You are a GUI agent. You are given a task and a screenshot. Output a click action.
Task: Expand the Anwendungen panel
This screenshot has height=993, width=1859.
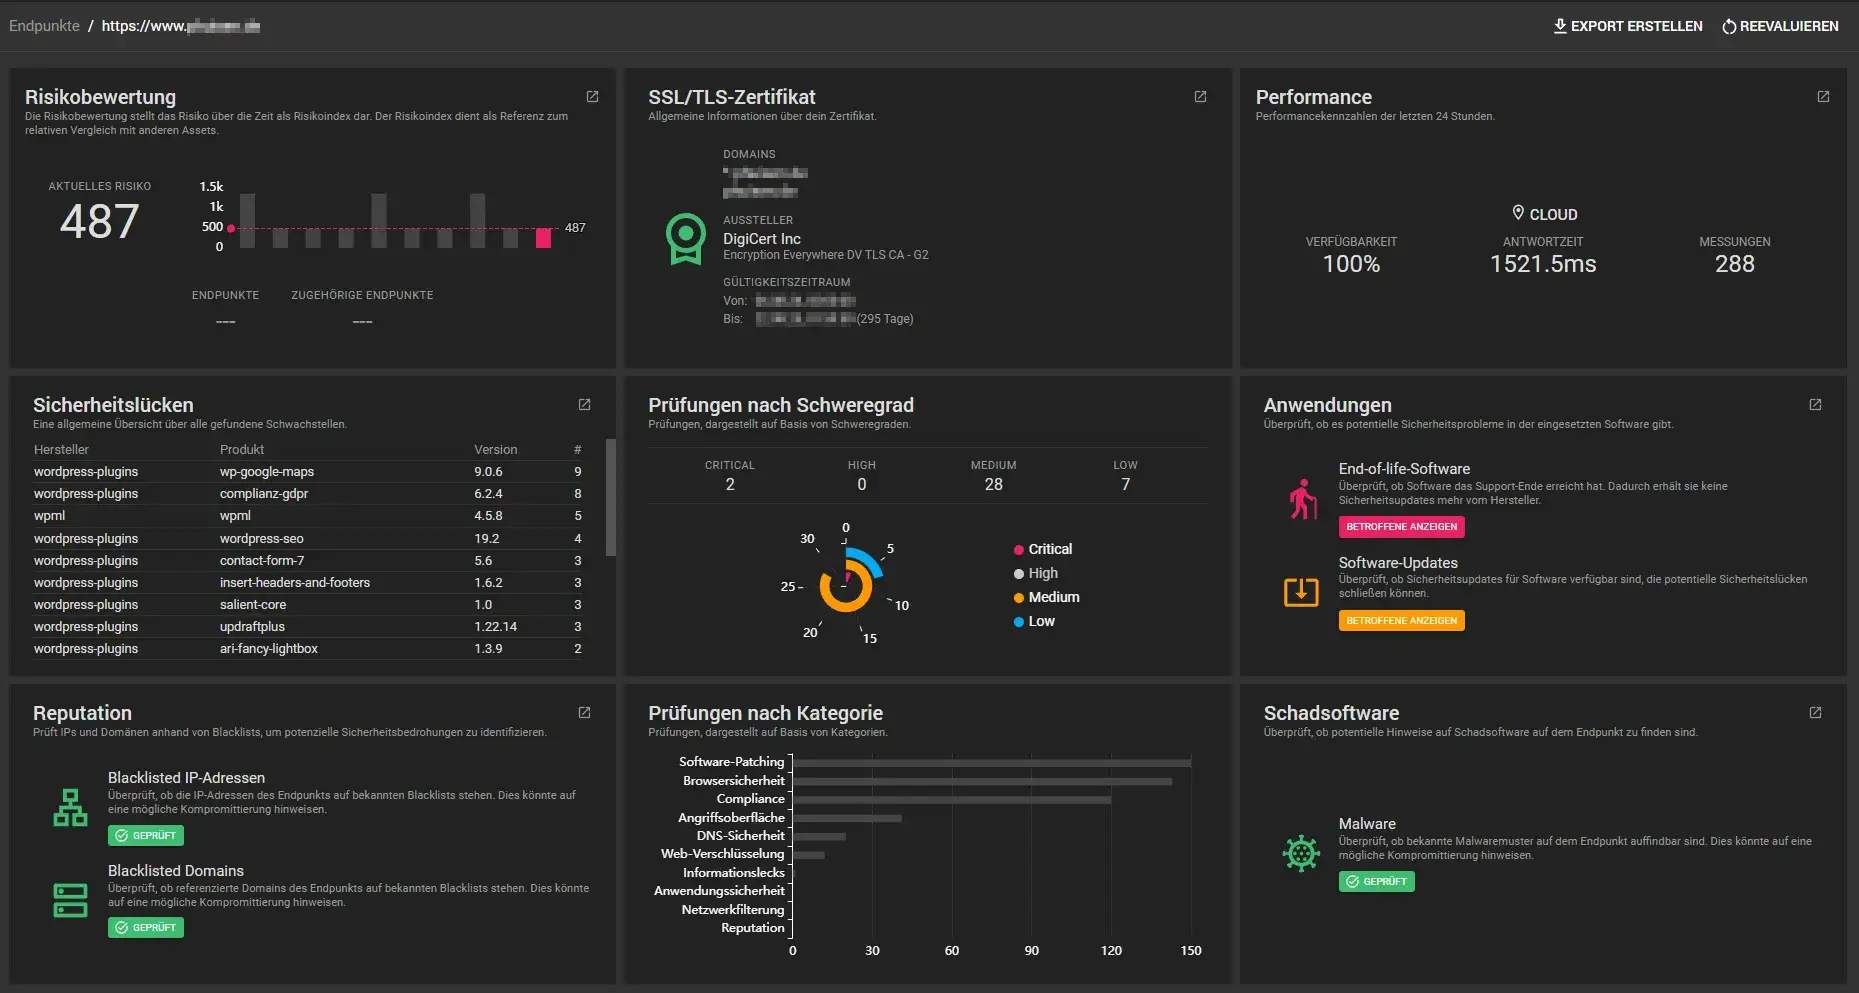click(x=1814, y=404)
